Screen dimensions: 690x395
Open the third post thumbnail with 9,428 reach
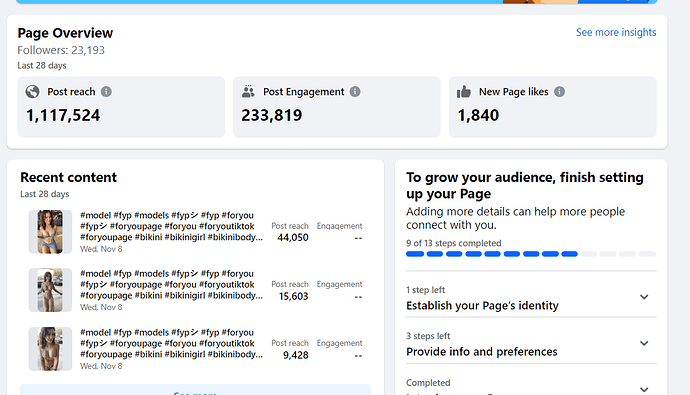coord(50,349)
